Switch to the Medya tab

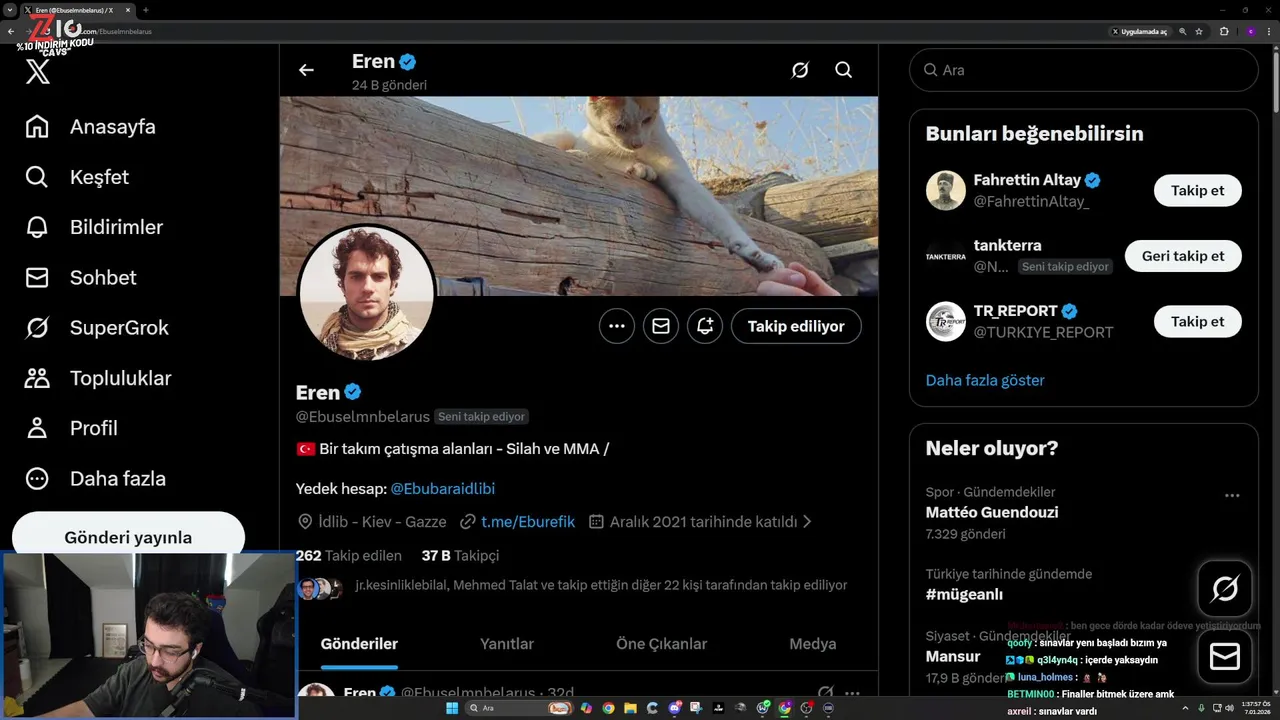coord(813,644)
